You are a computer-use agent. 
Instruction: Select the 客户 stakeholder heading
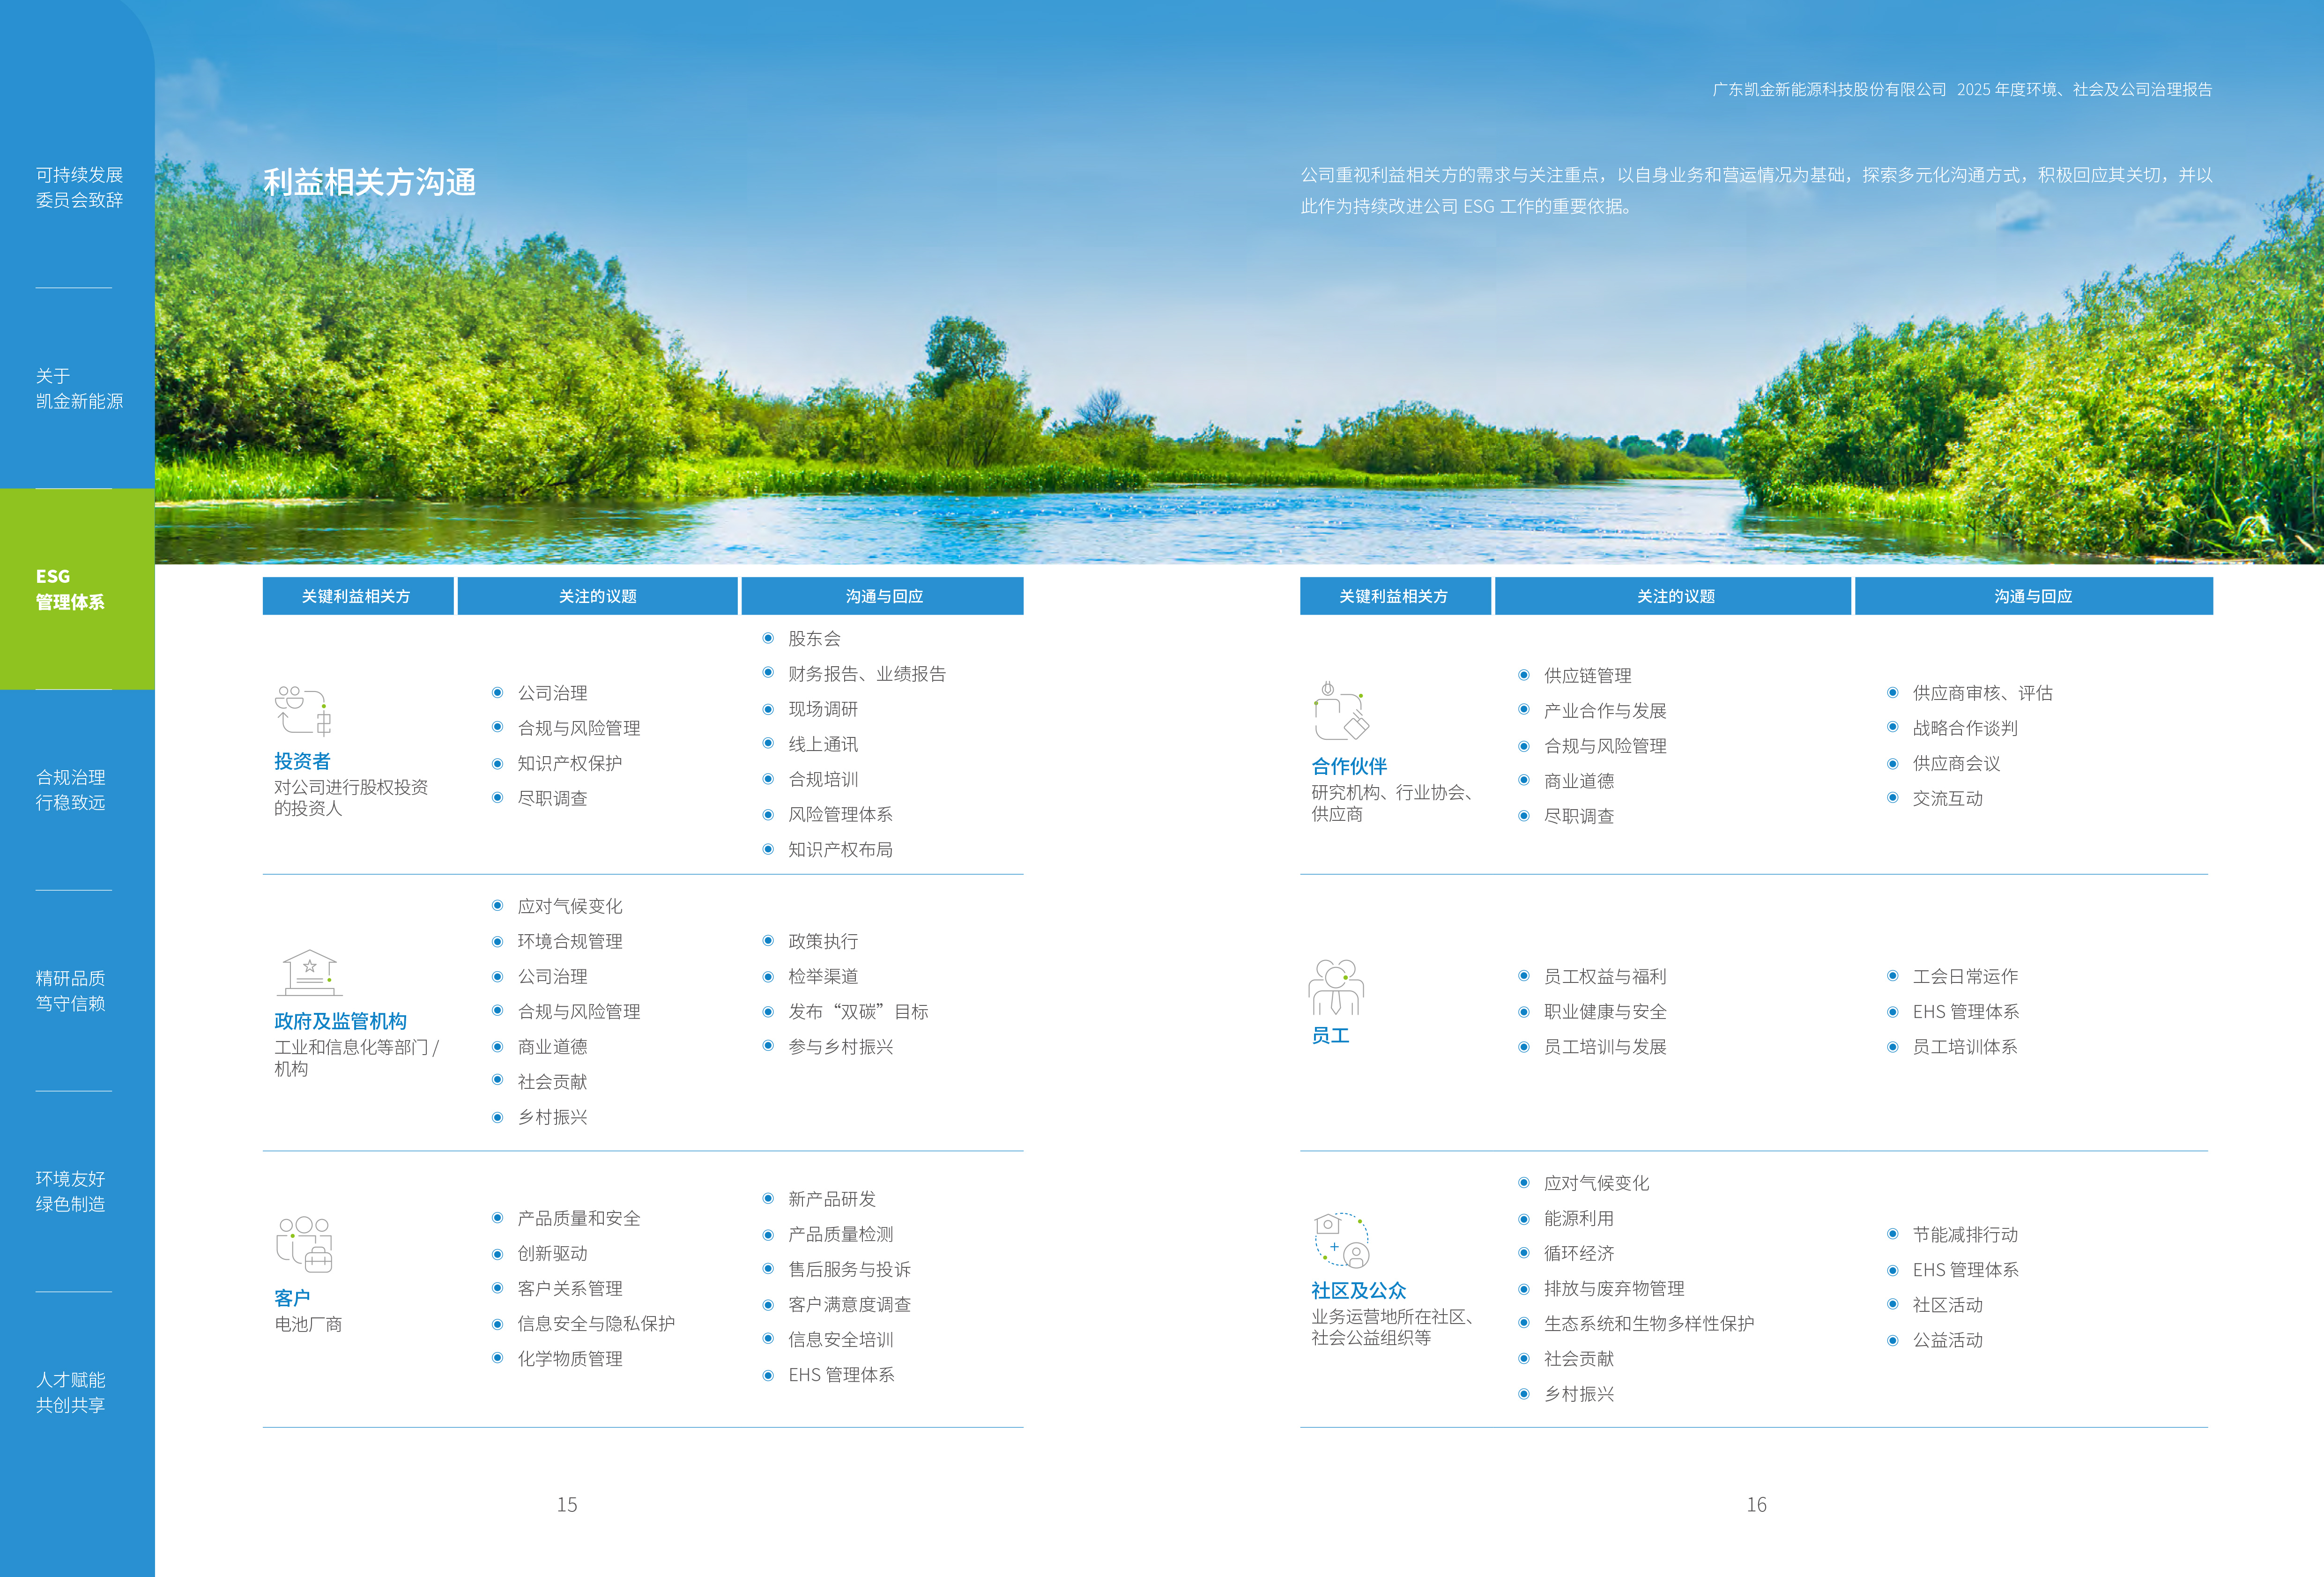click(292, 1298)
